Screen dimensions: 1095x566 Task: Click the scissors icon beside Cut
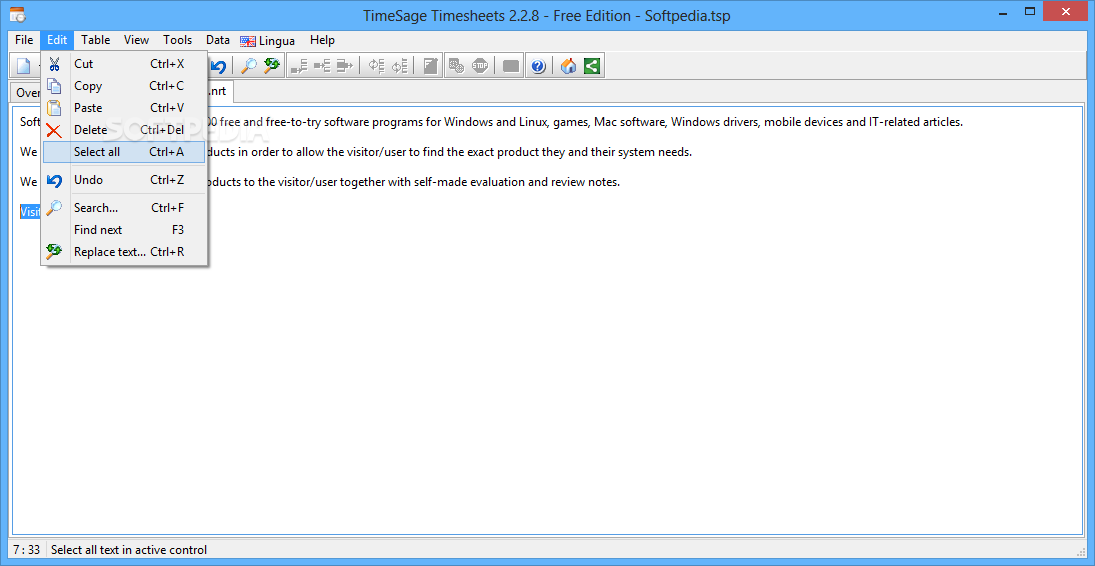click(54, 64)
